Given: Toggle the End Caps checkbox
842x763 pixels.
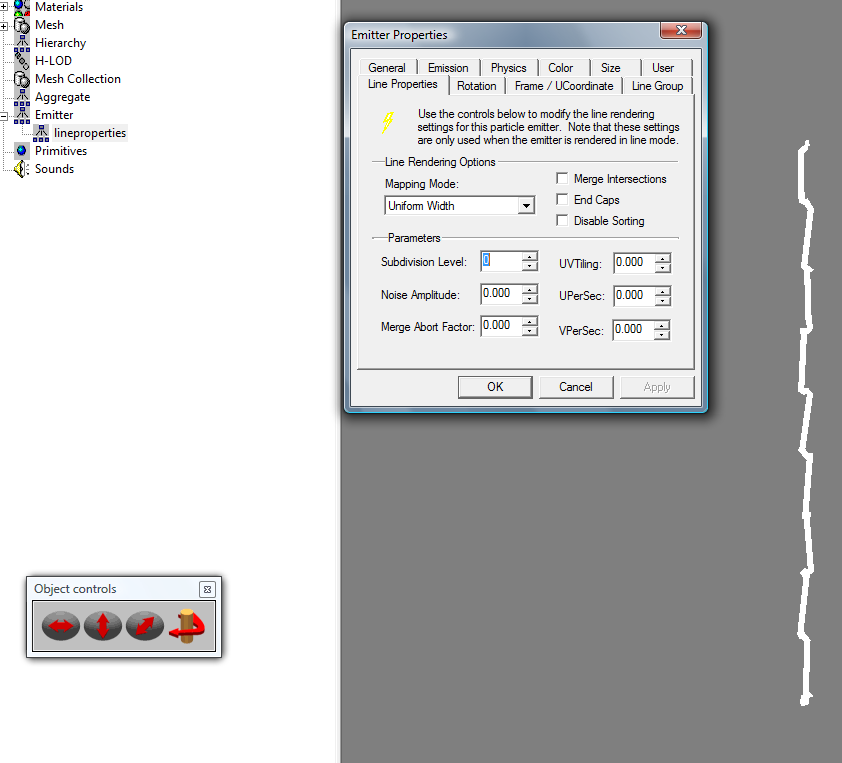Looking at the screenshot, I should (563, 200).
